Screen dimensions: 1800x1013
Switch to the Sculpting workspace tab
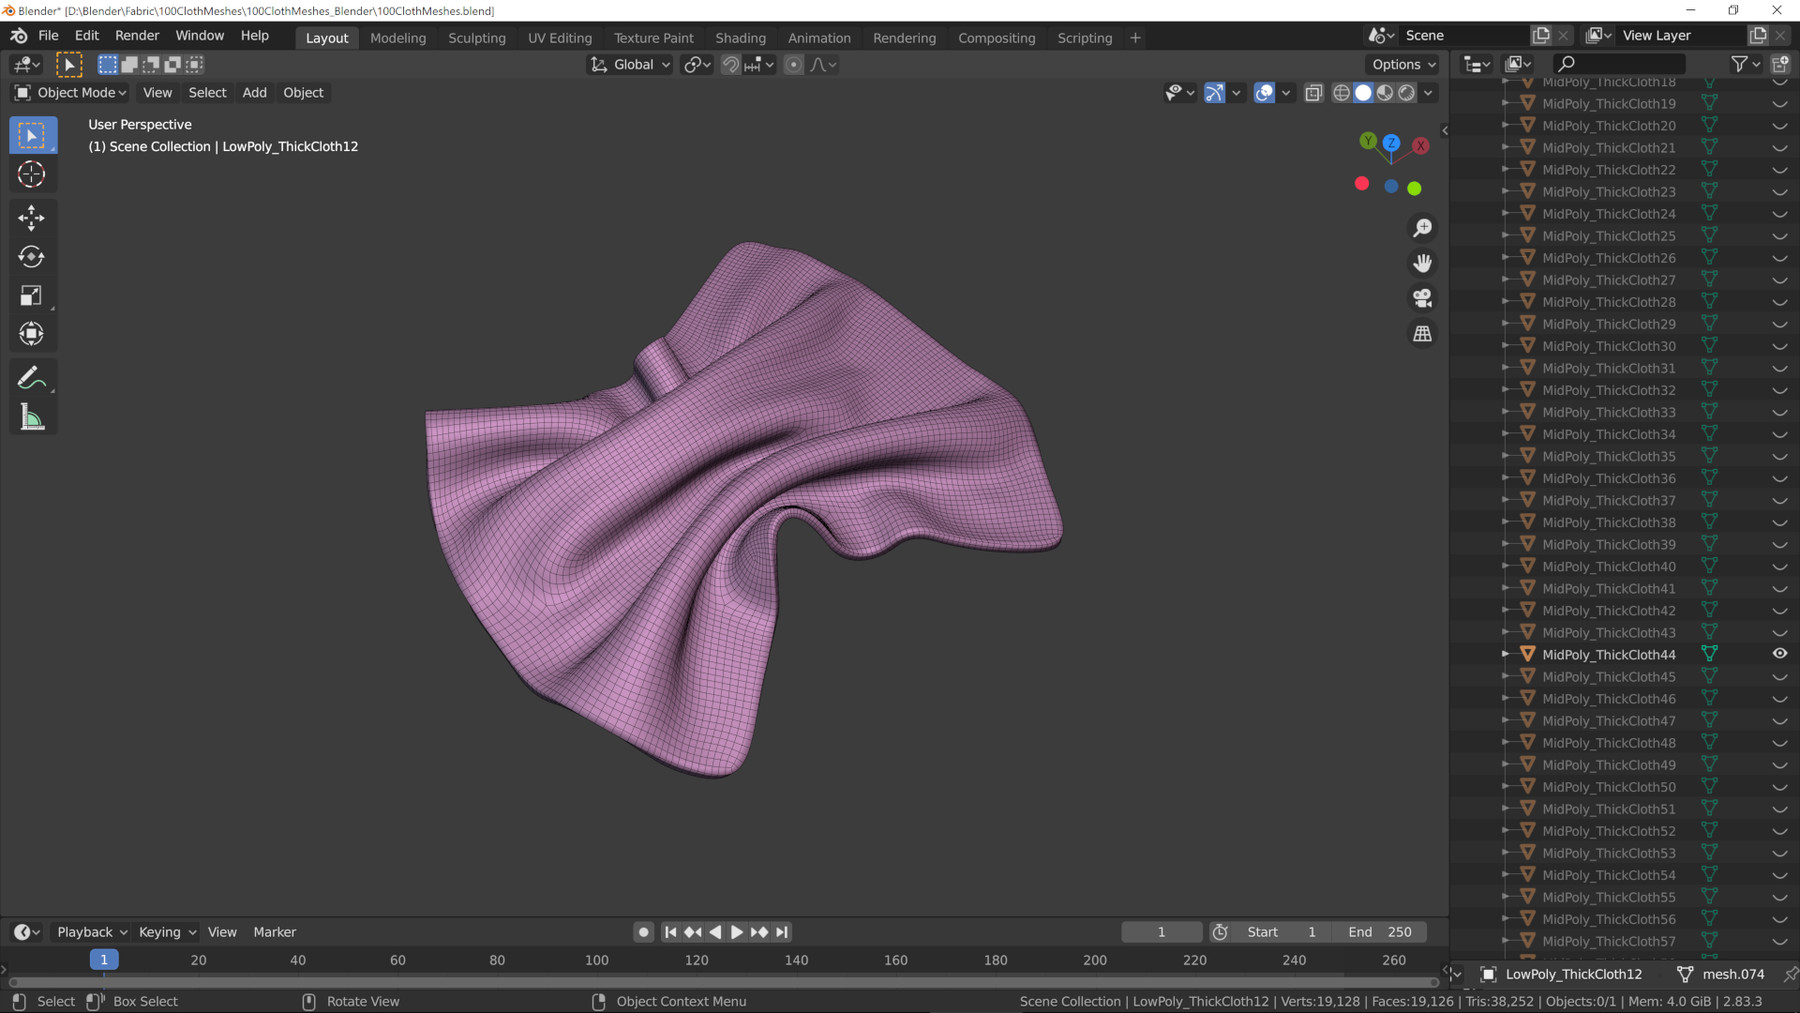pyautogui.click(x=476, y=38)
